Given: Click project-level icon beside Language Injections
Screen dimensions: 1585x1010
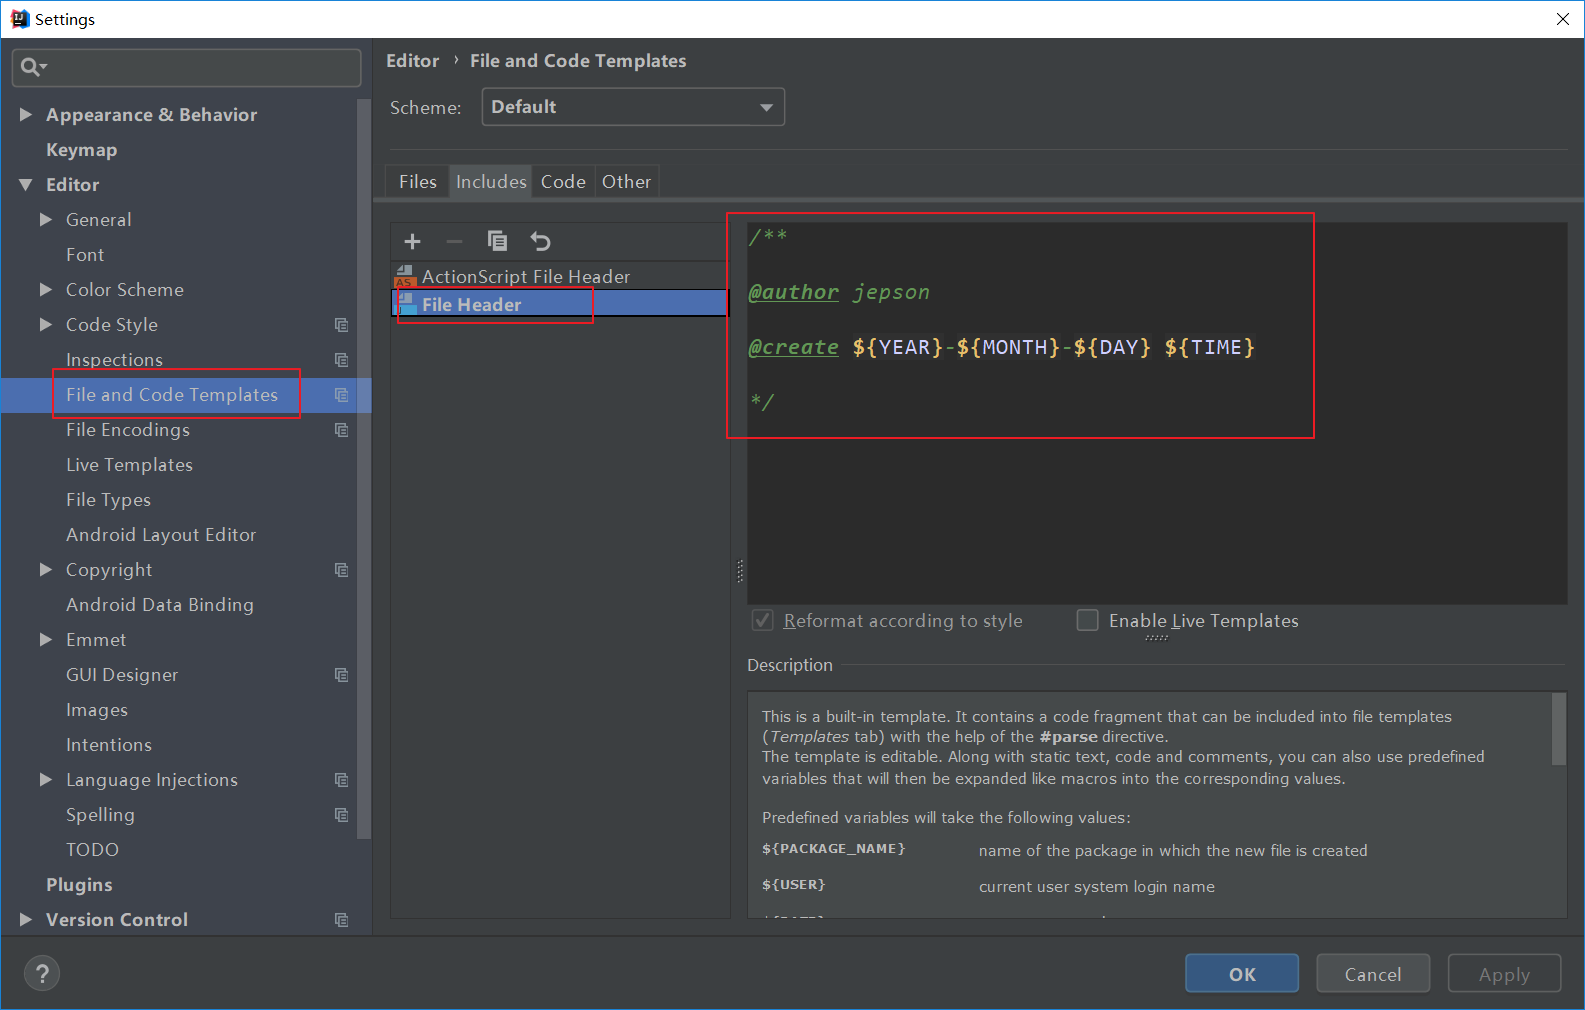Looking at the screenshot, I should (341, 780).
